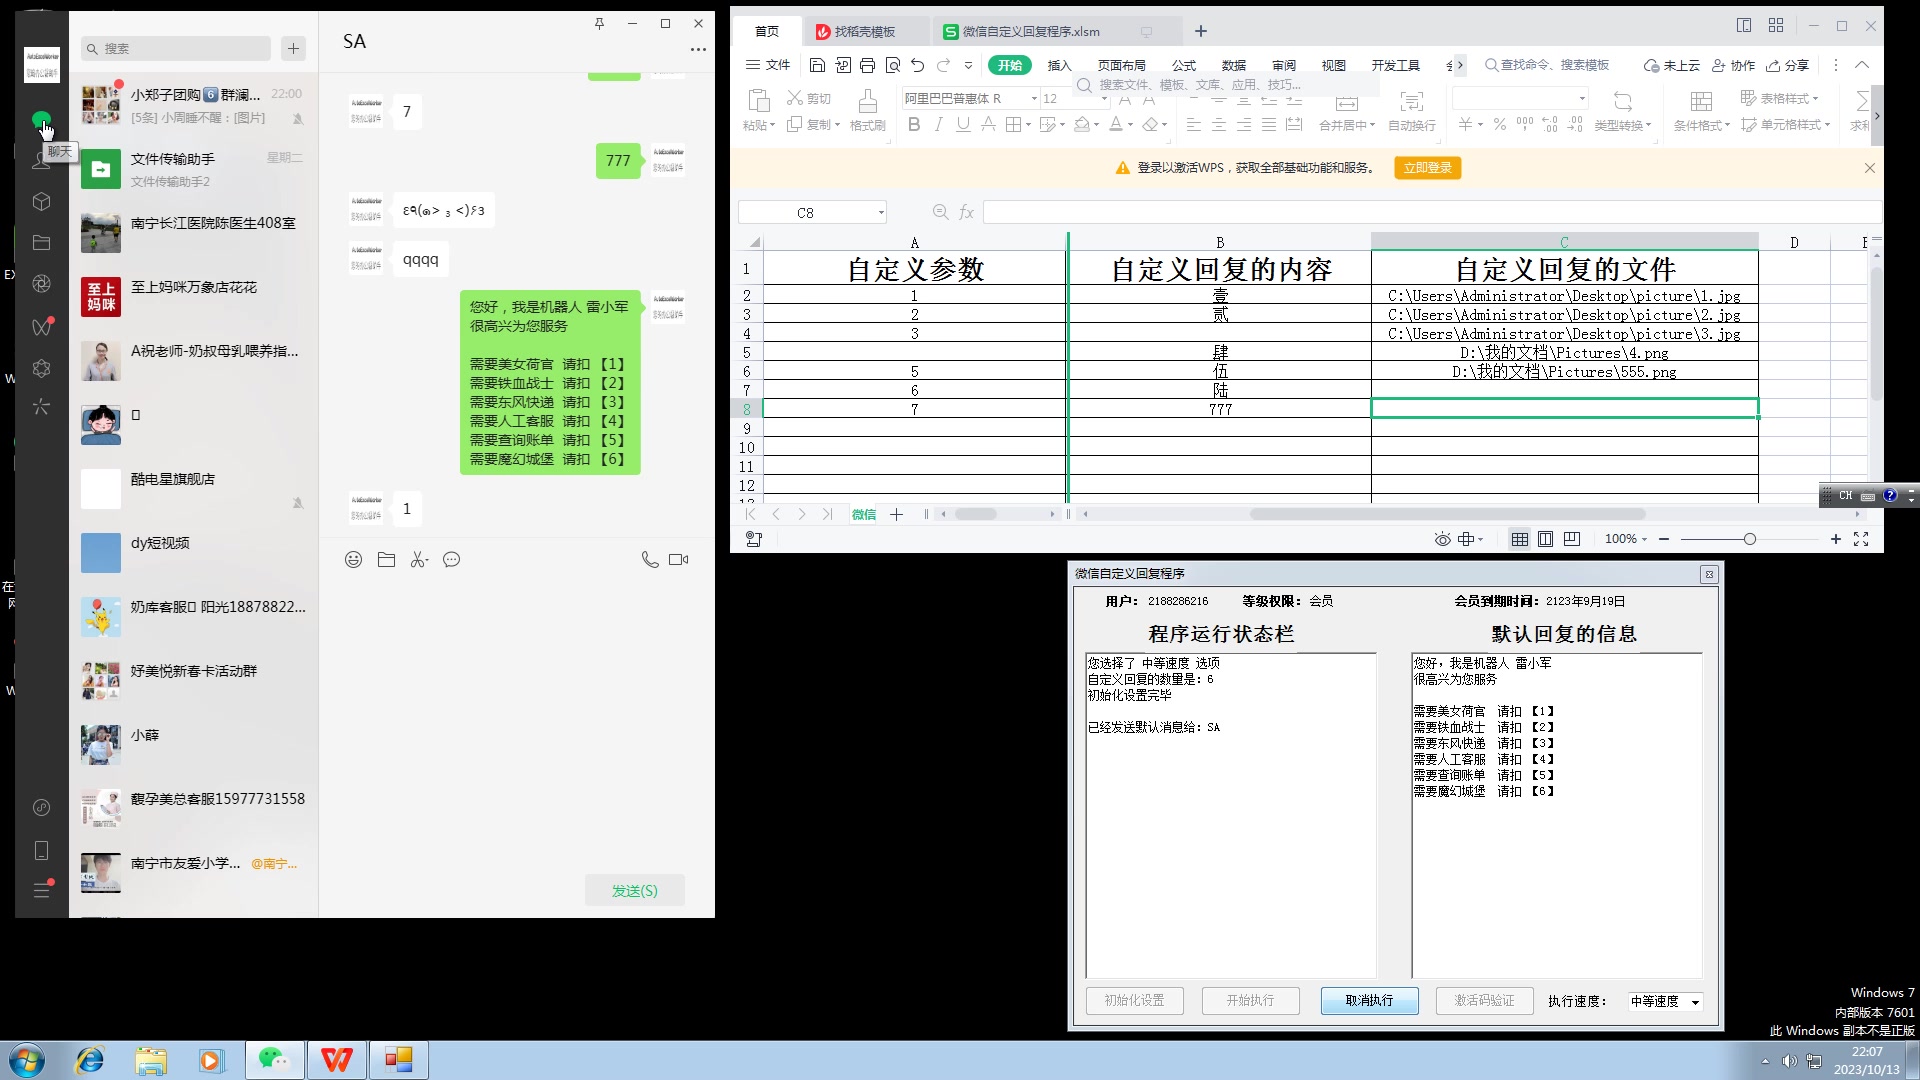Open WeChat mini programs icon near bottom
This screenshot has height=1080, width=1920.
point(41,807)
